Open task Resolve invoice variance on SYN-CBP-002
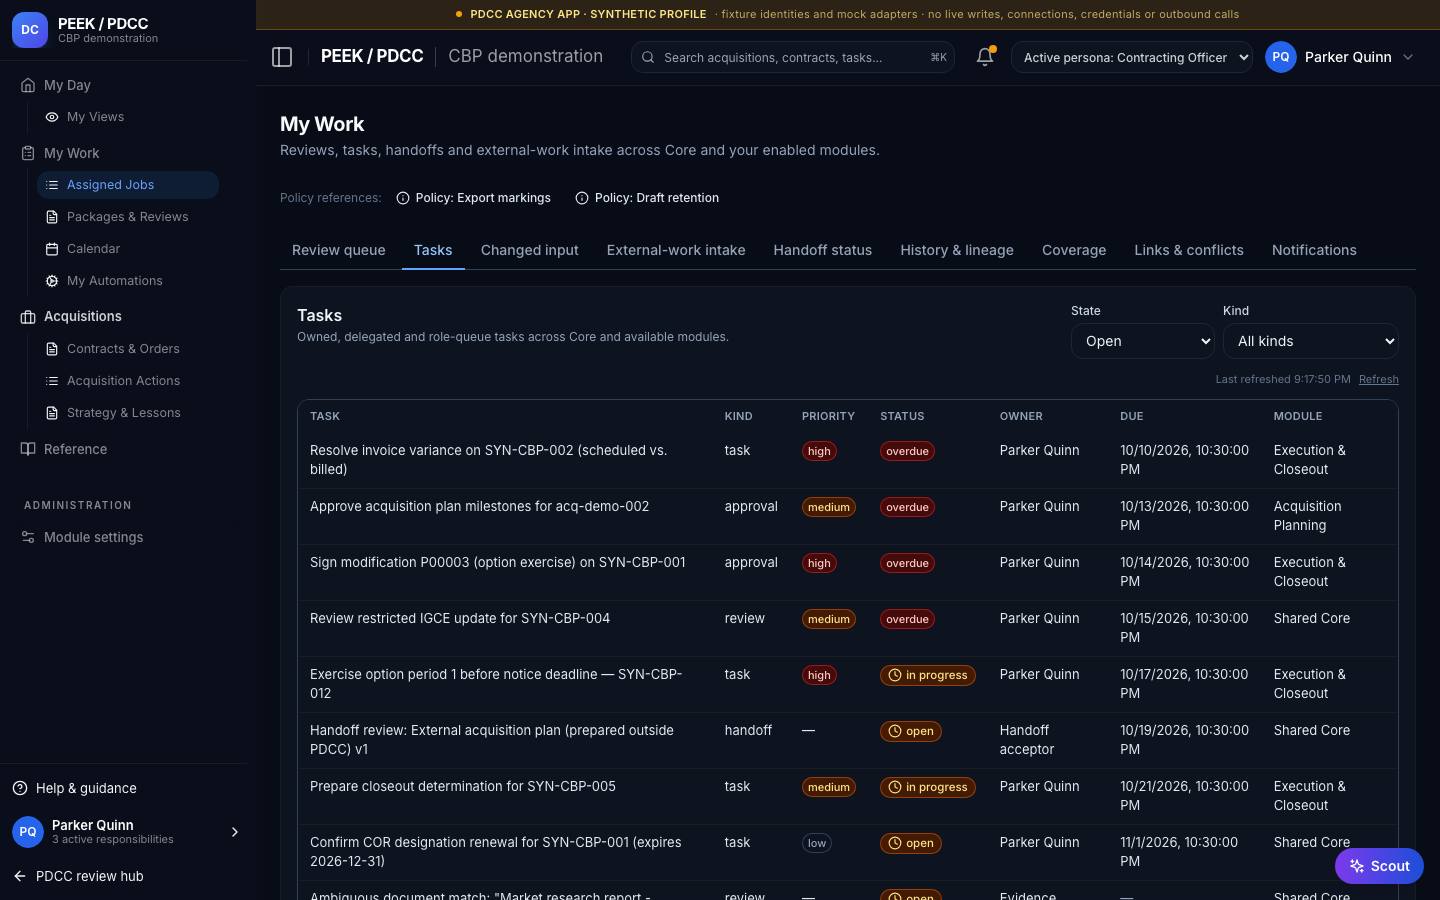This screenshot has width=1440, height=900. 488,460
